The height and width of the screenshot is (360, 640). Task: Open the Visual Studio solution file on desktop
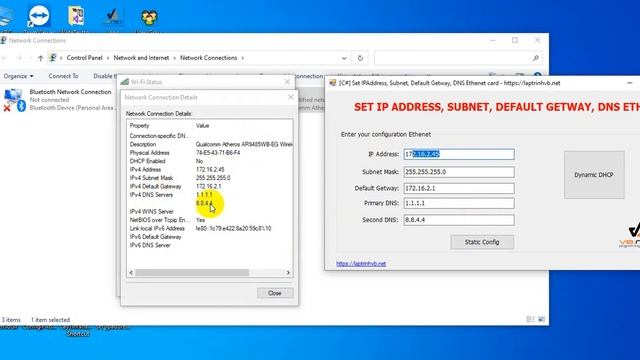pyautogui.click(x=76, y=16)
